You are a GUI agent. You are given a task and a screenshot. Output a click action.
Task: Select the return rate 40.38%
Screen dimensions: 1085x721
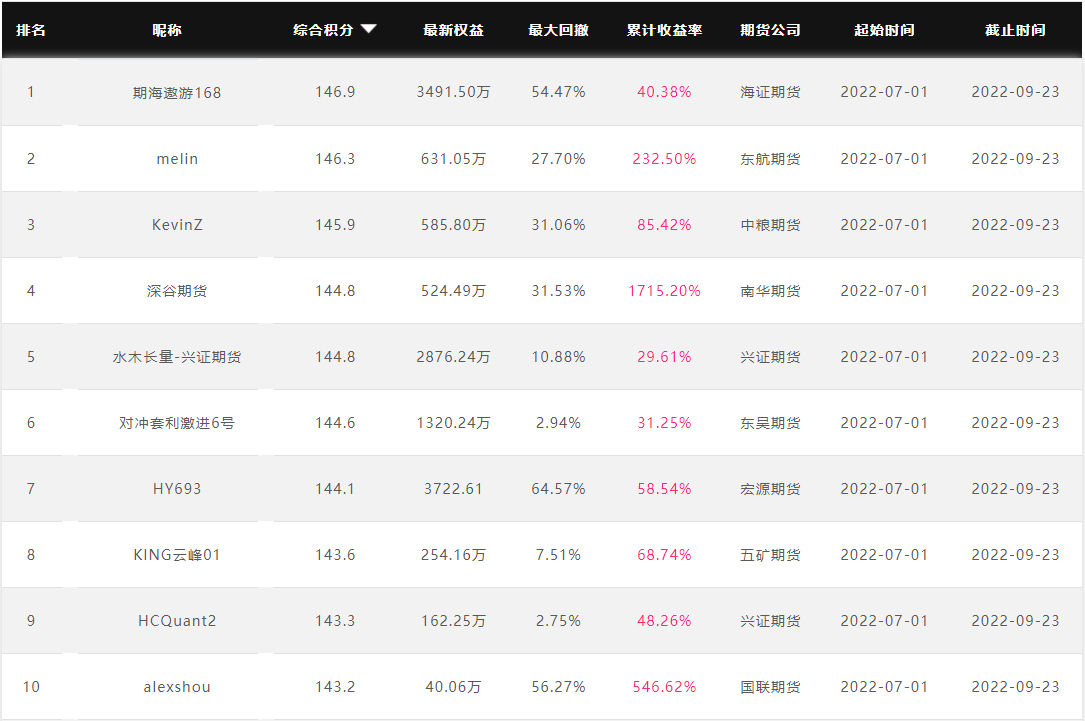(x=664, y=92)
